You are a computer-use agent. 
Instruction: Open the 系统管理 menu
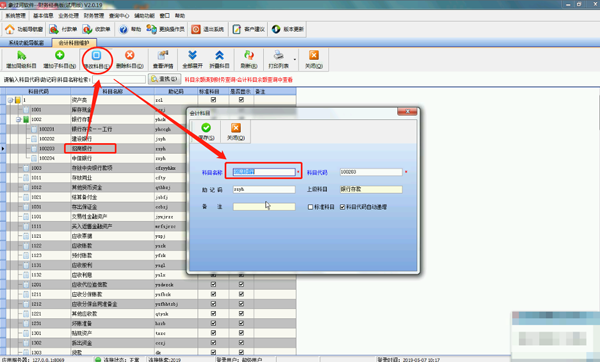[15, 16]
